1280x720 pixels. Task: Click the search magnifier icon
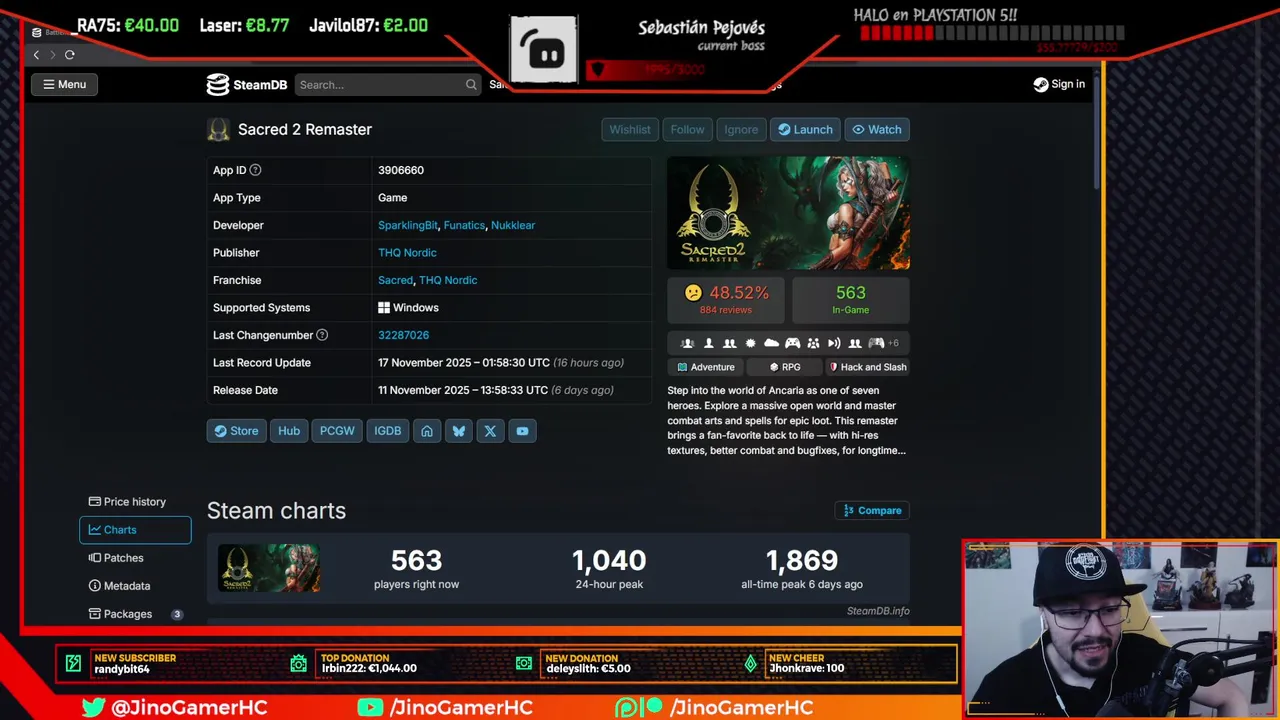(471, 85)
